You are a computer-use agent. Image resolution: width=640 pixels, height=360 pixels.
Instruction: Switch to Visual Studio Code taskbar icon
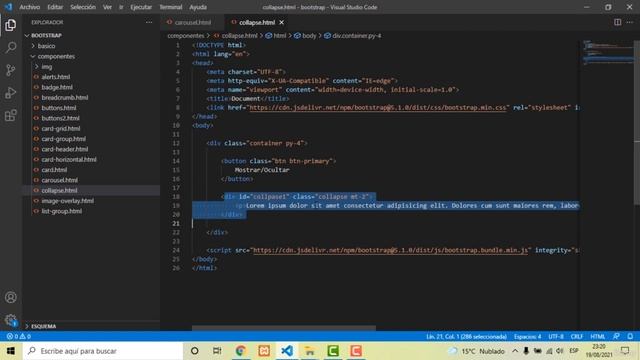(x=287, y=351)
